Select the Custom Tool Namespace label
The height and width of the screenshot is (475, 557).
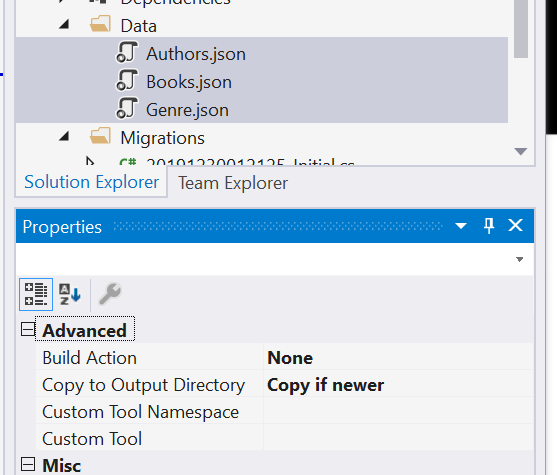(x=140, y=412)
